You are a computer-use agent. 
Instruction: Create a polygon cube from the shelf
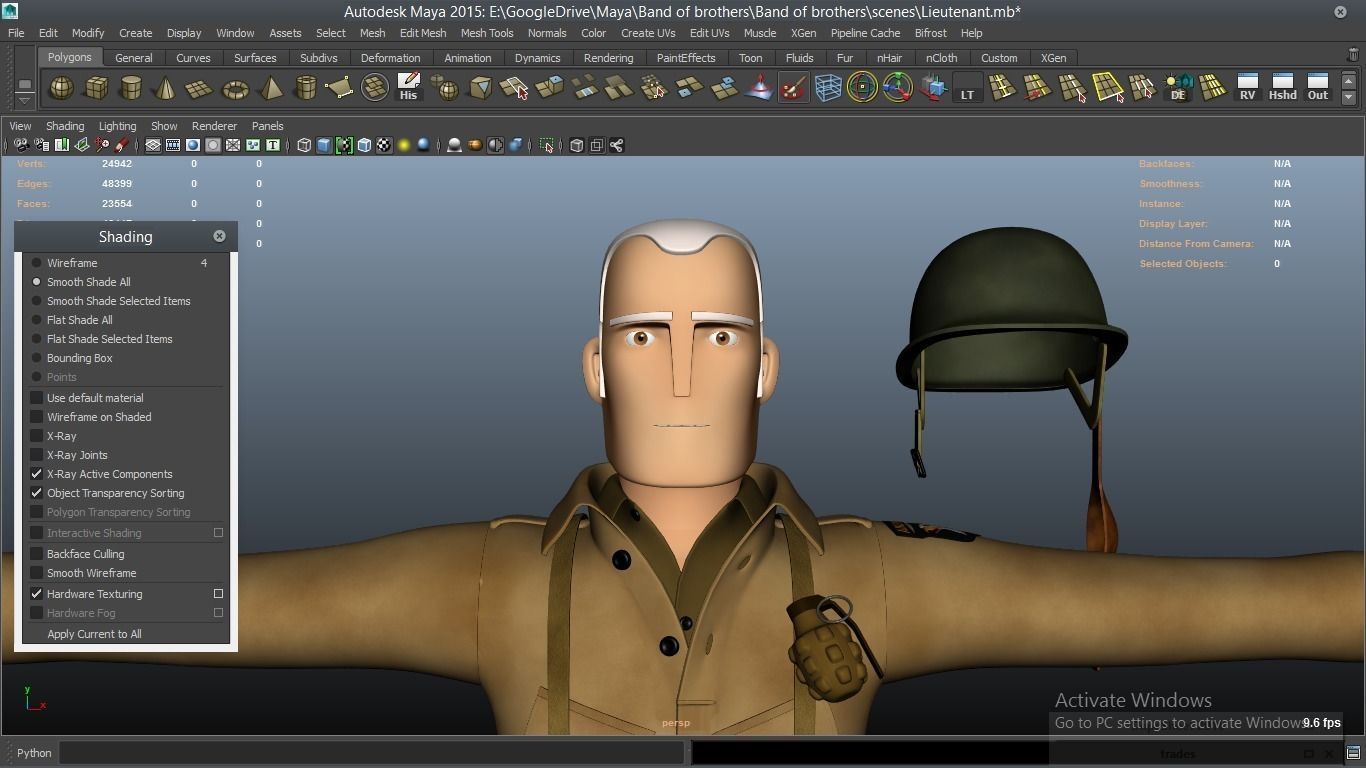pos(96,88)
